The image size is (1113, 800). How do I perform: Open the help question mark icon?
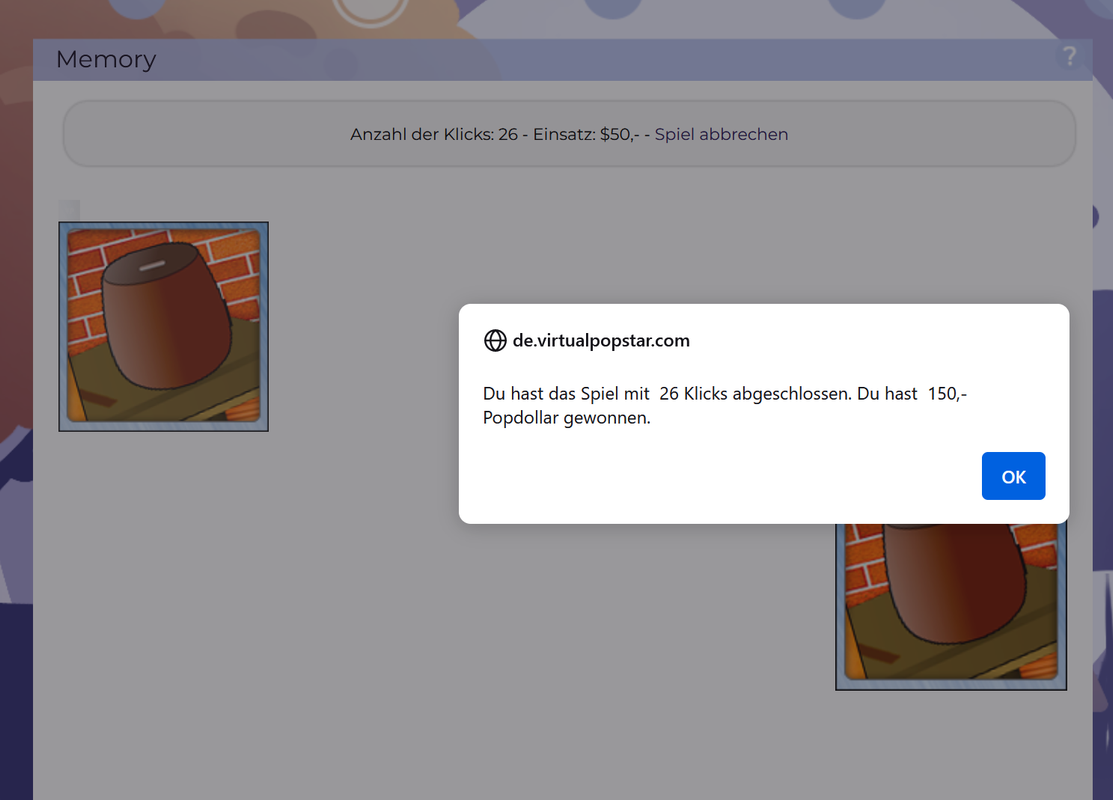click(1069, 57)
